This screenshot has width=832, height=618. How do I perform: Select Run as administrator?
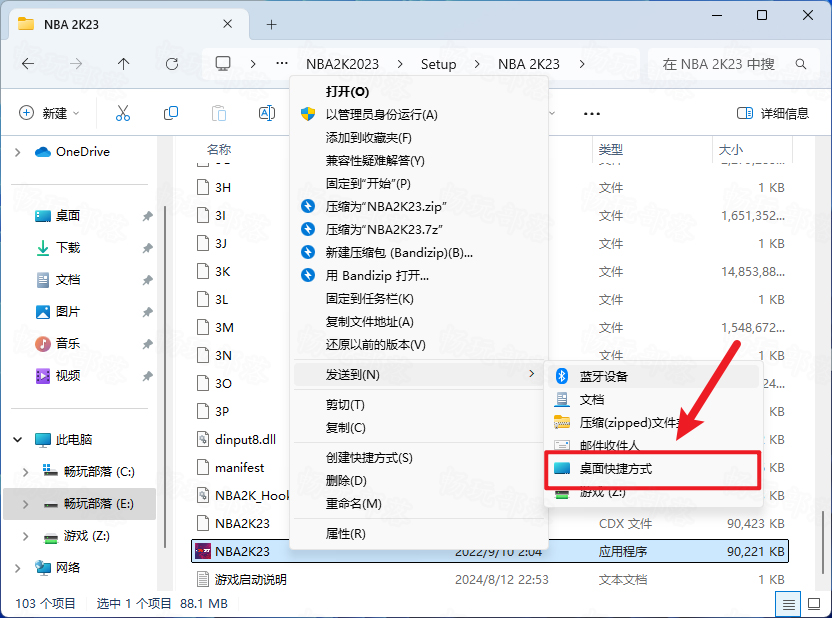pos(419,115)
